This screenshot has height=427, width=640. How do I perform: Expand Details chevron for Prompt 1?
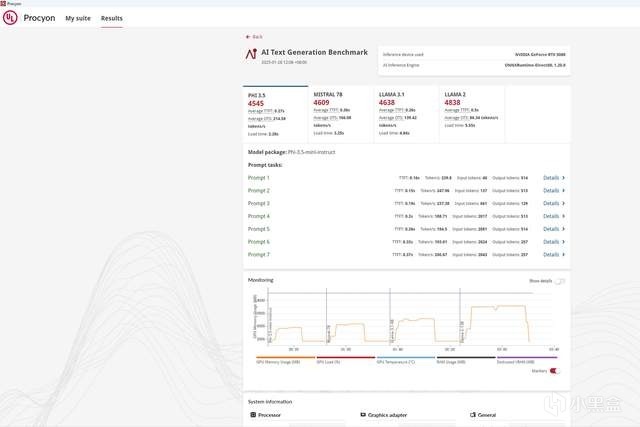pyautogui.click(x=564, y=178)
